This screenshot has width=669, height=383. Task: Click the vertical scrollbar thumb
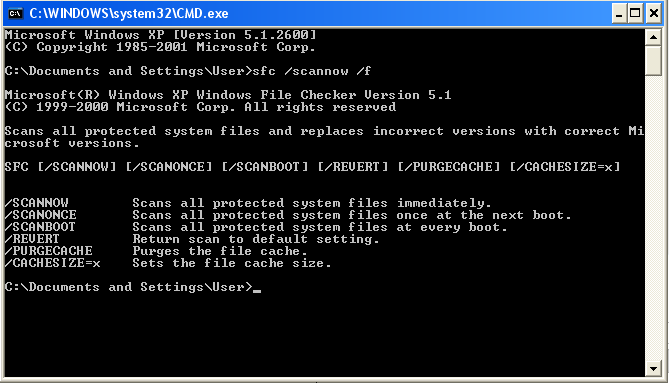point(653,61)
